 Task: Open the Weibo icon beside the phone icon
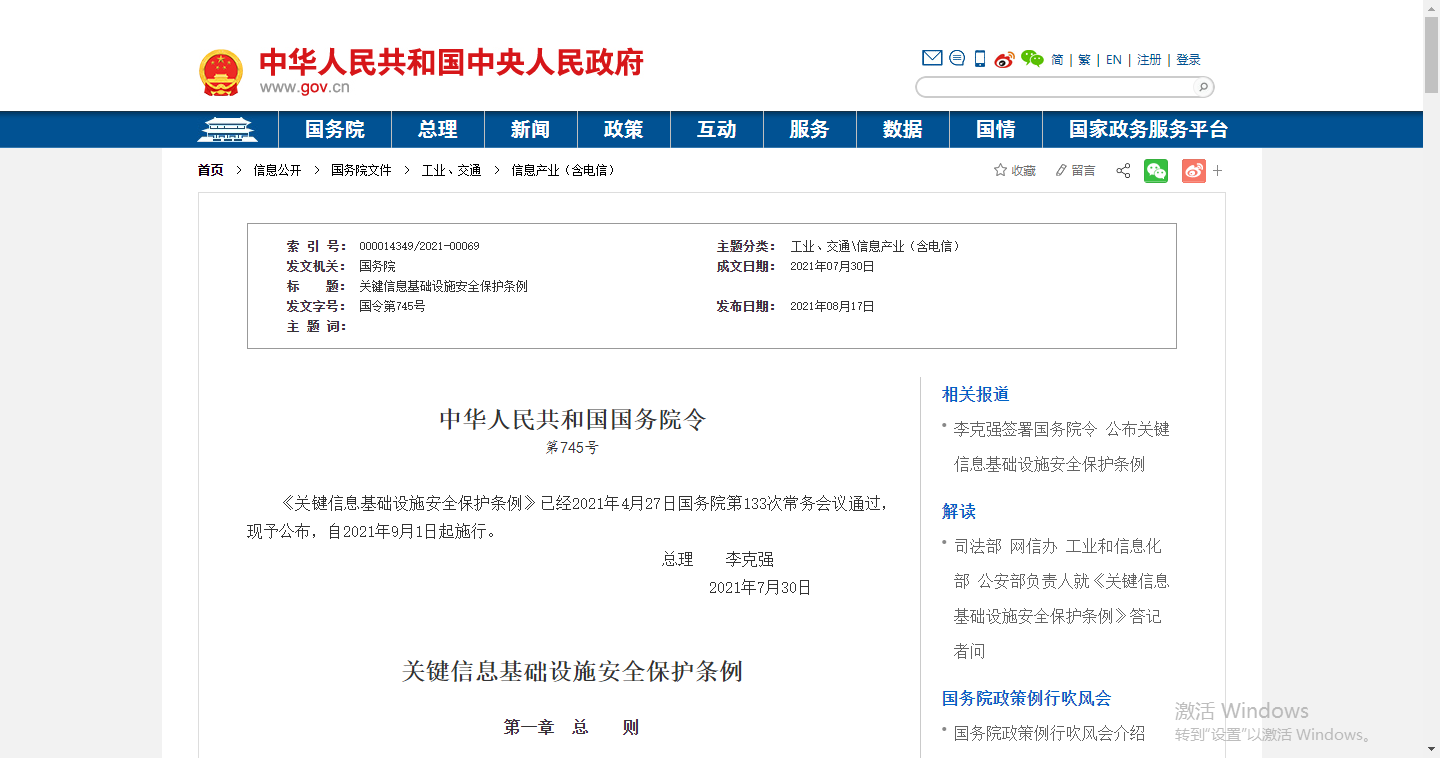(1004, 59)
